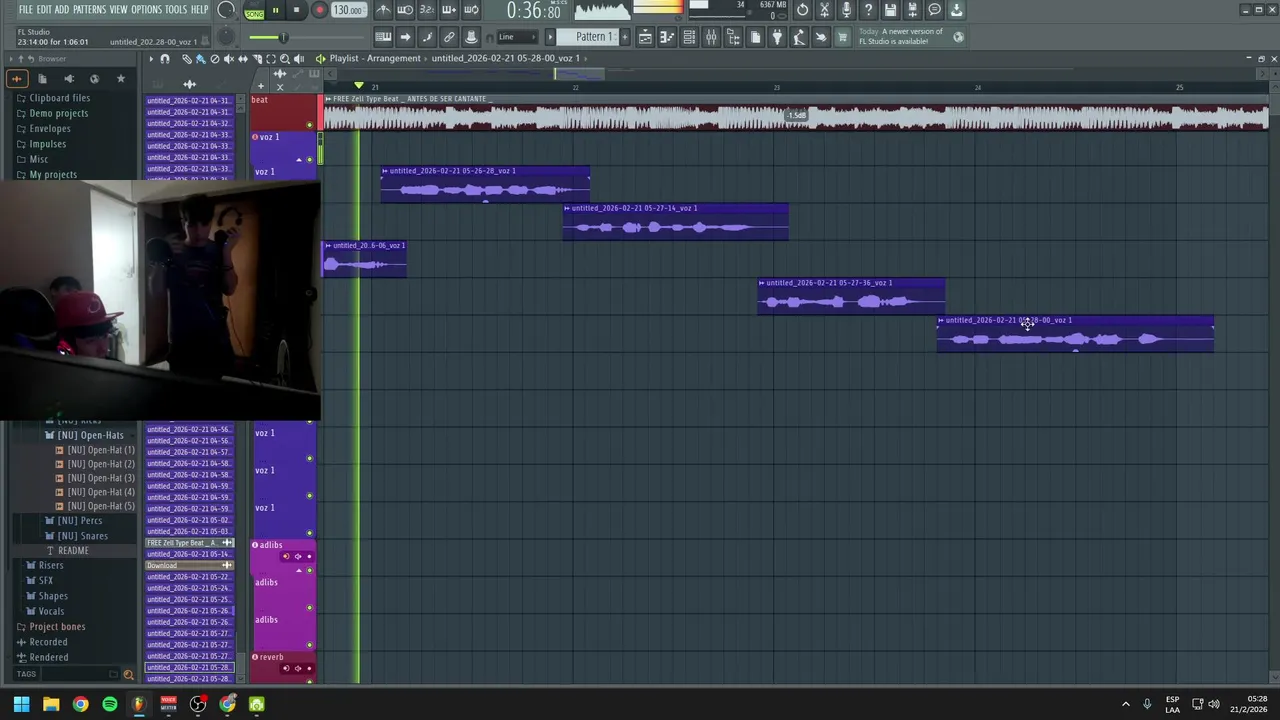This screenshot has width=1280, height=720.
Task: Select the playlist Draw pencil tool
Action: tap(187, 59)
